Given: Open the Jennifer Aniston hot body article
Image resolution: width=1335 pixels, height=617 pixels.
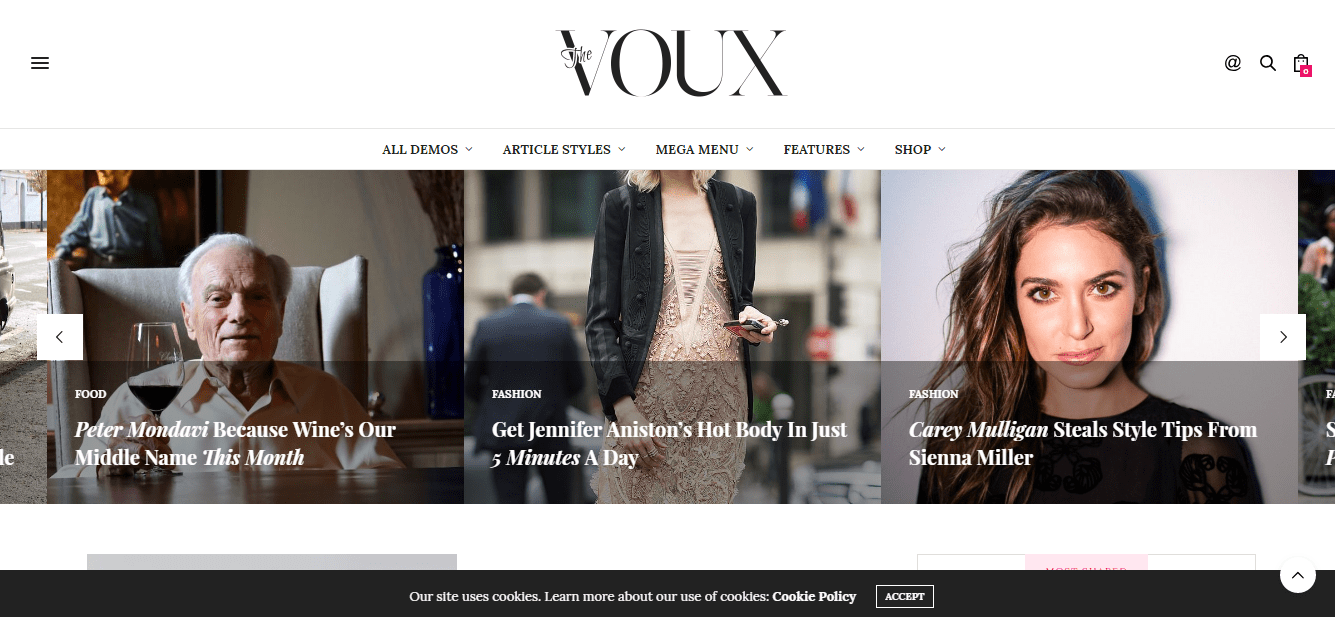Looking at the screenshot, I should coord(669,444).
